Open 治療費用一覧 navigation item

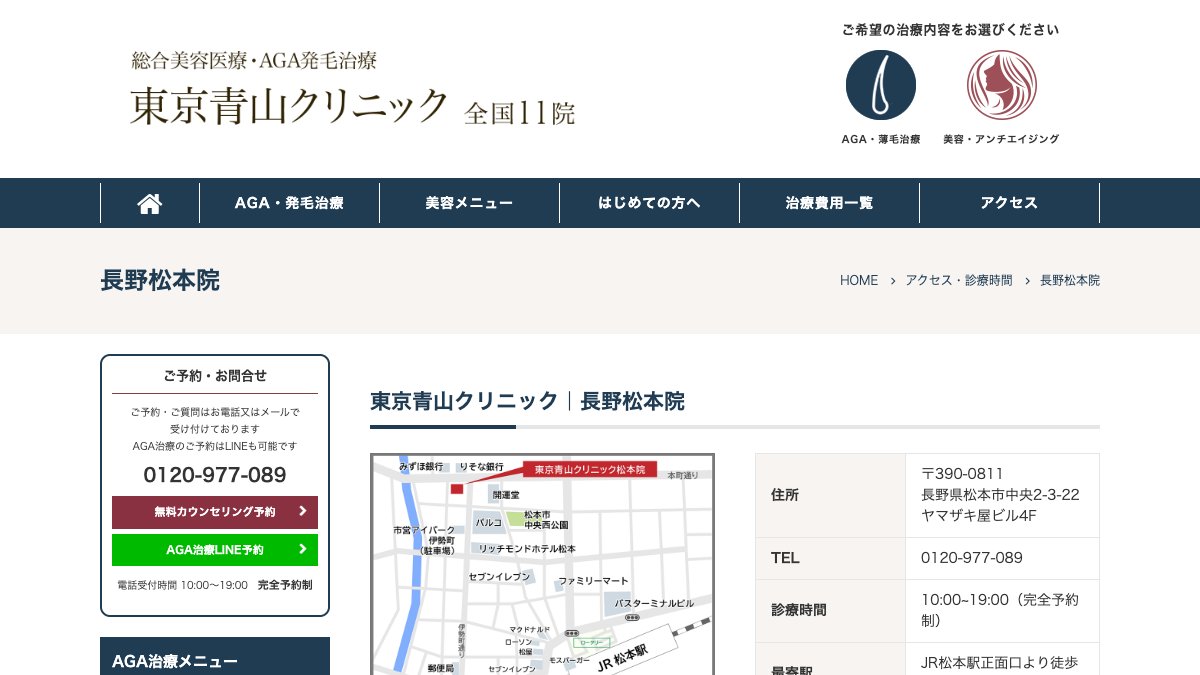coord(829,203)
